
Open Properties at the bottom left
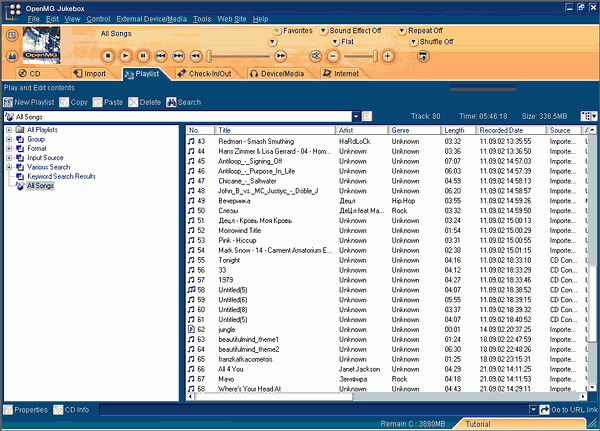(x=26, y=410)
